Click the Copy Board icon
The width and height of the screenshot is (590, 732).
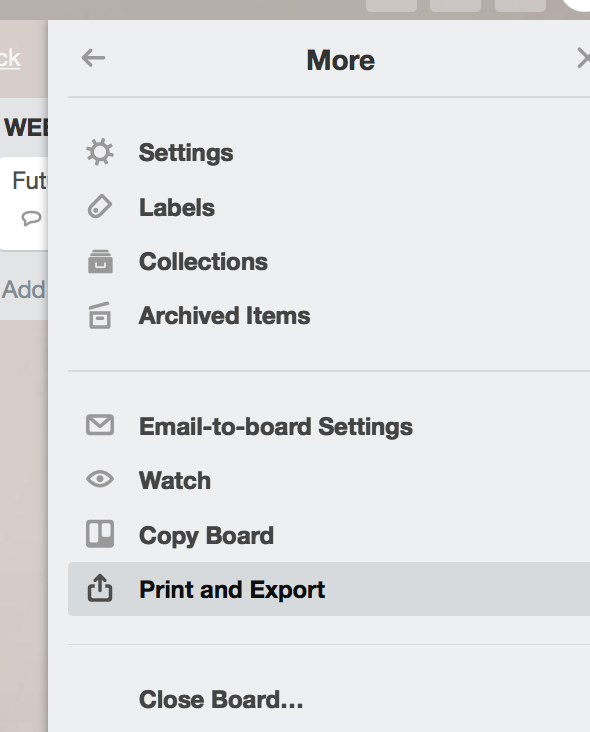click(x=100, y=534)
